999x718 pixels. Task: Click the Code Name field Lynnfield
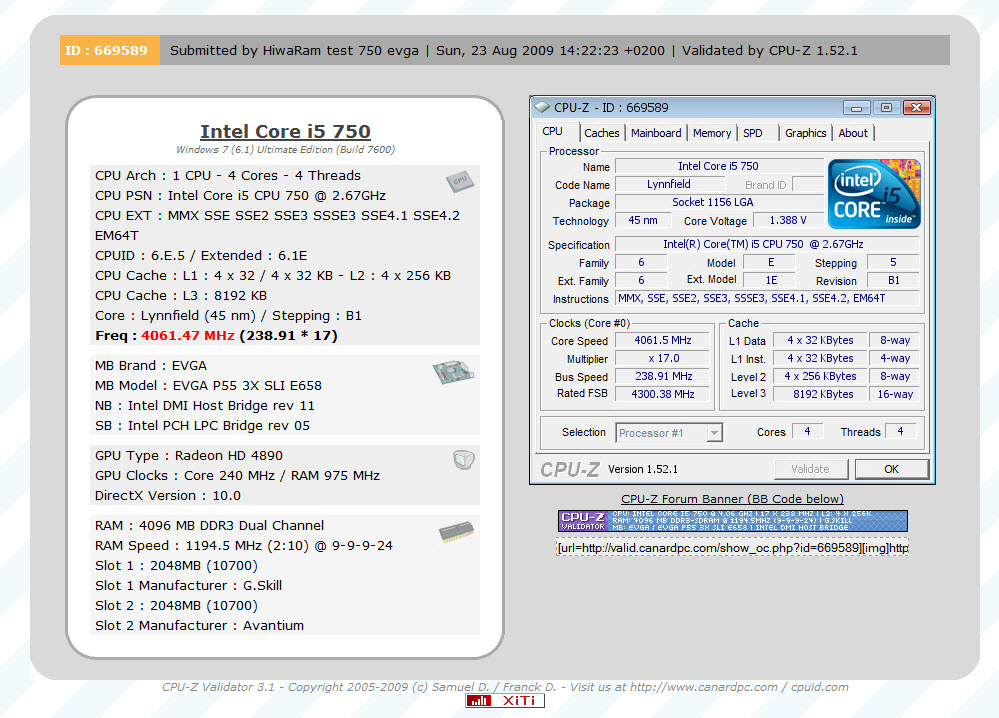tap(668, 184)
